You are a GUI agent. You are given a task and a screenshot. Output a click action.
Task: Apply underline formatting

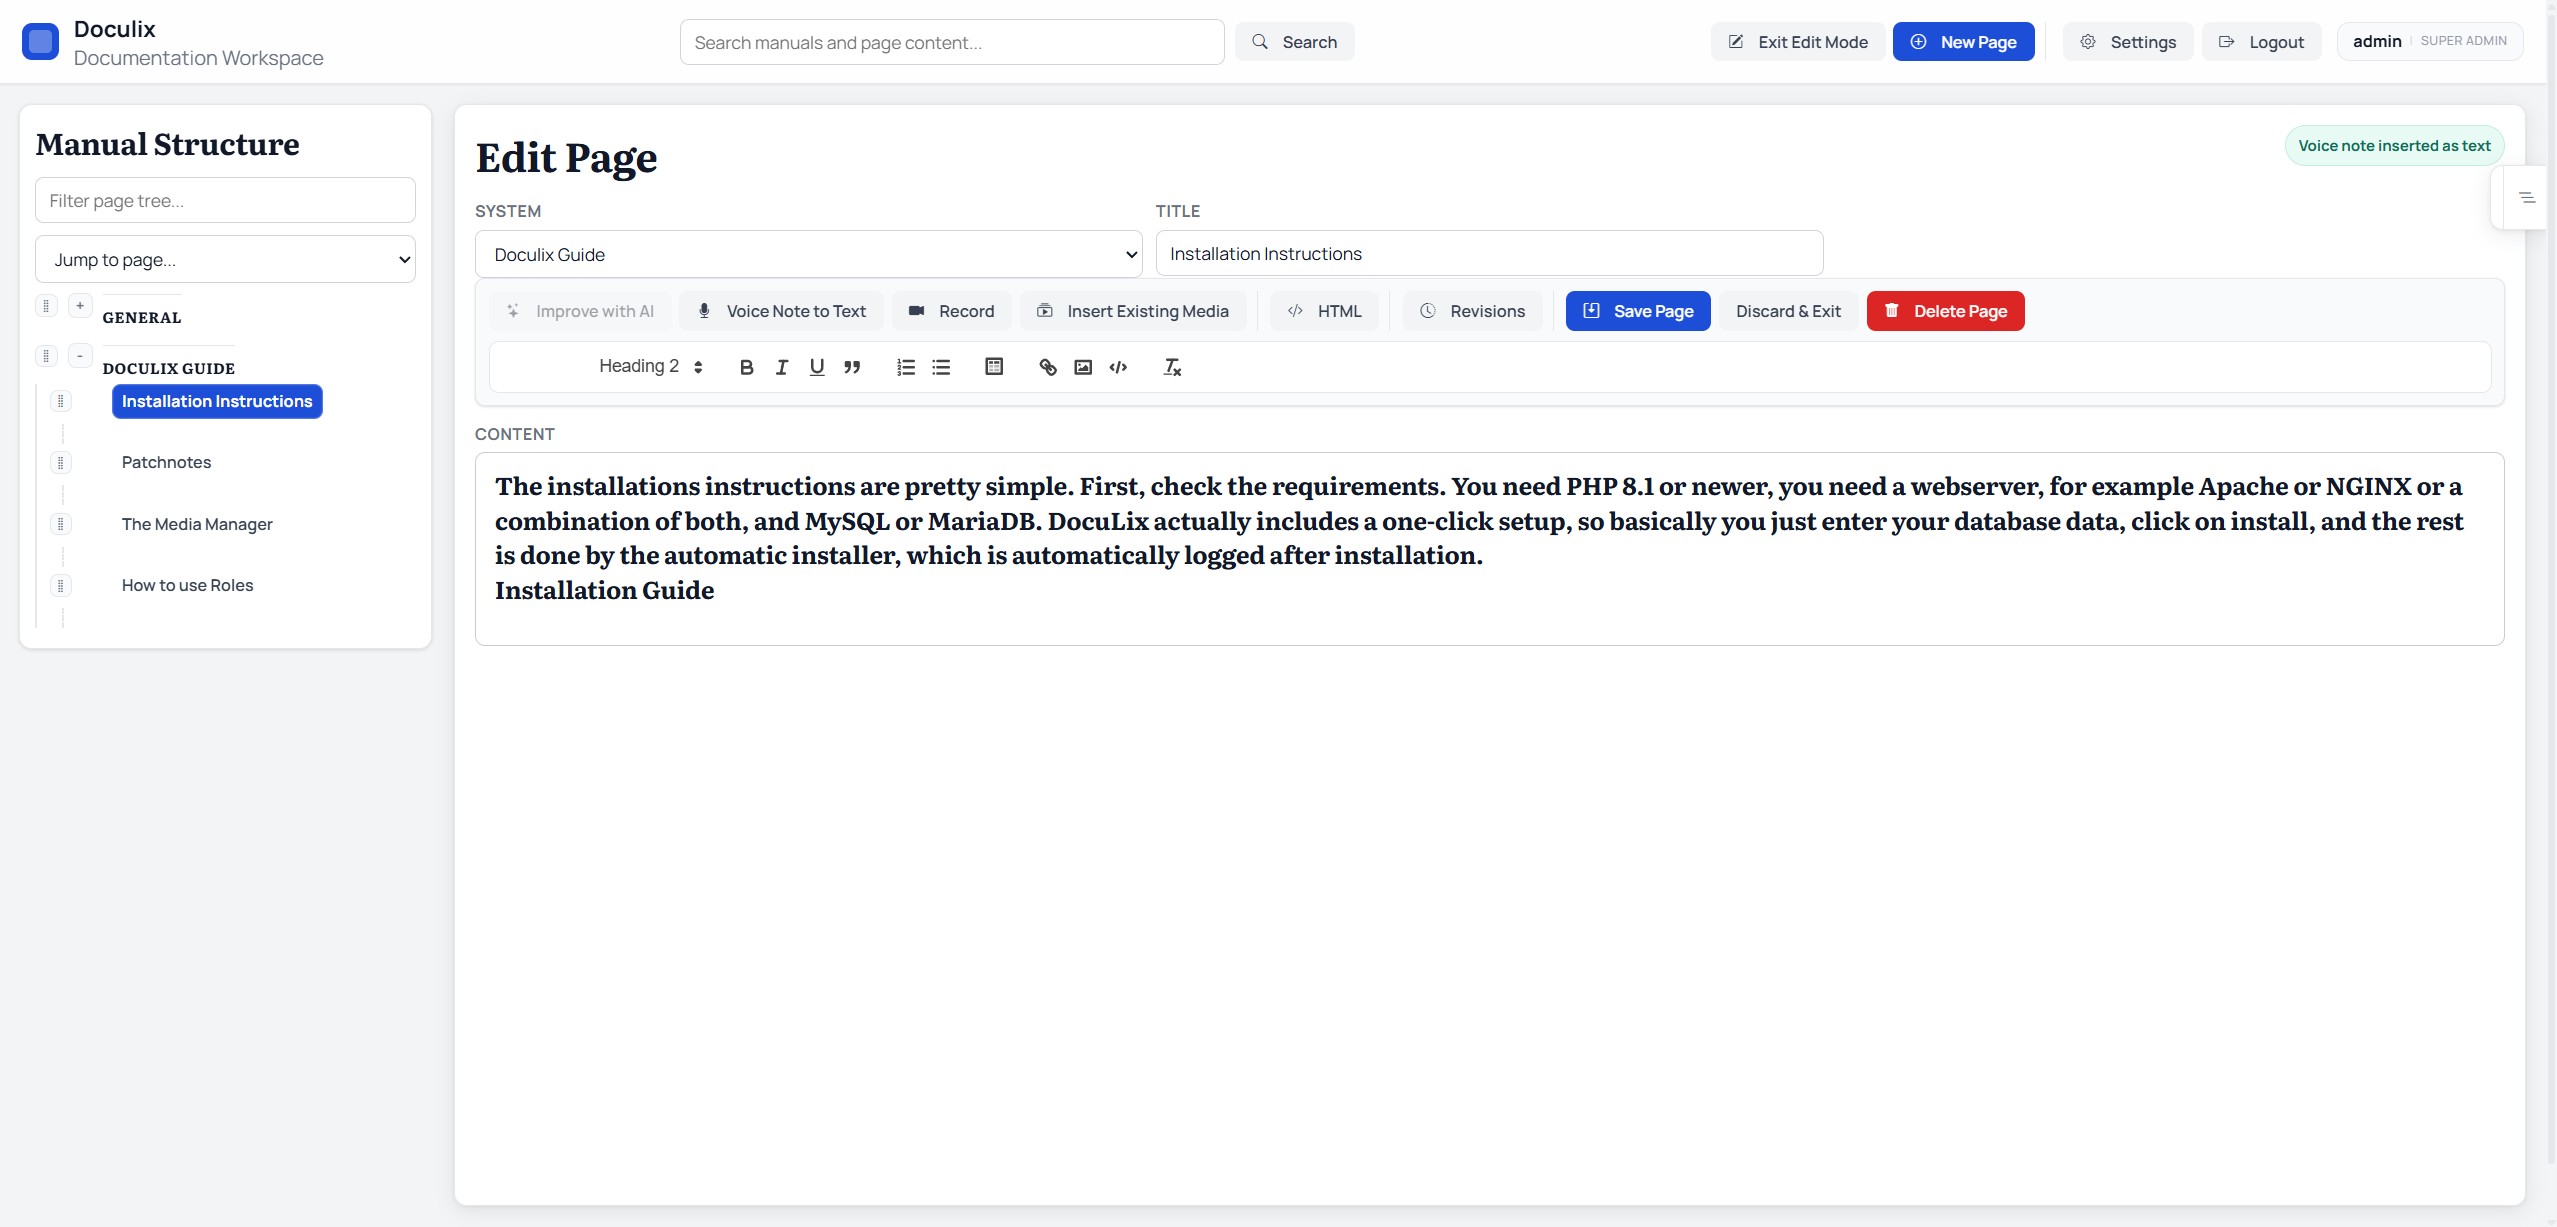click(x=816, y=367)
